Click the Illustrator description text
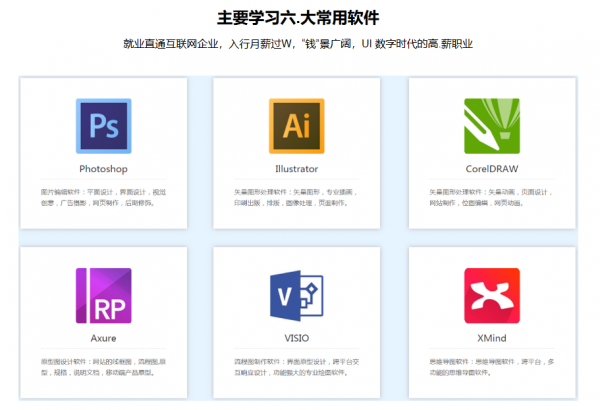 click(297, 196)
